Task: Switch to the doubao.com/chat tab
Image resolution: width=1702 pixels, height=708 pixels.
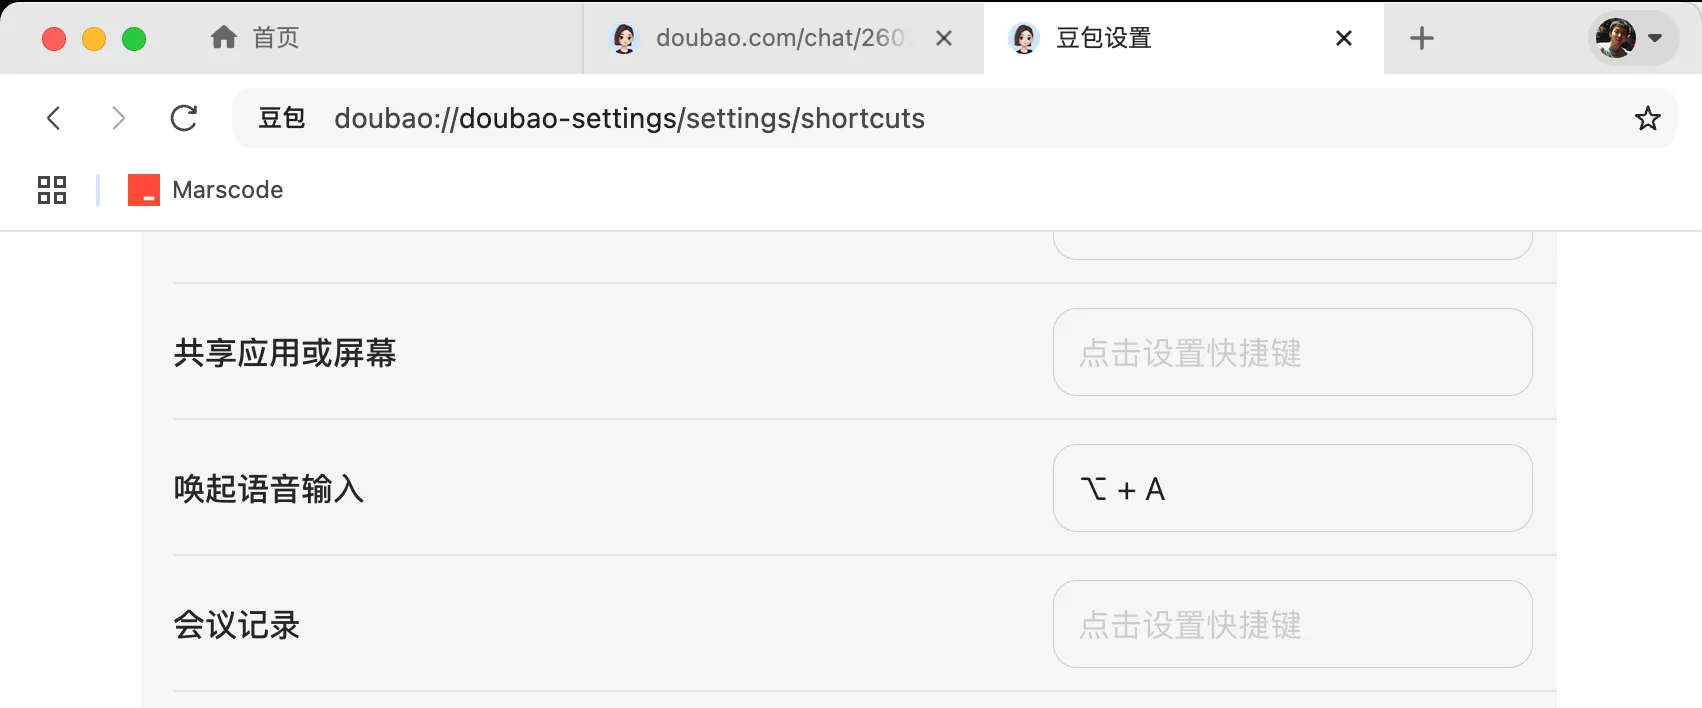Action: [x=770, y=38]
